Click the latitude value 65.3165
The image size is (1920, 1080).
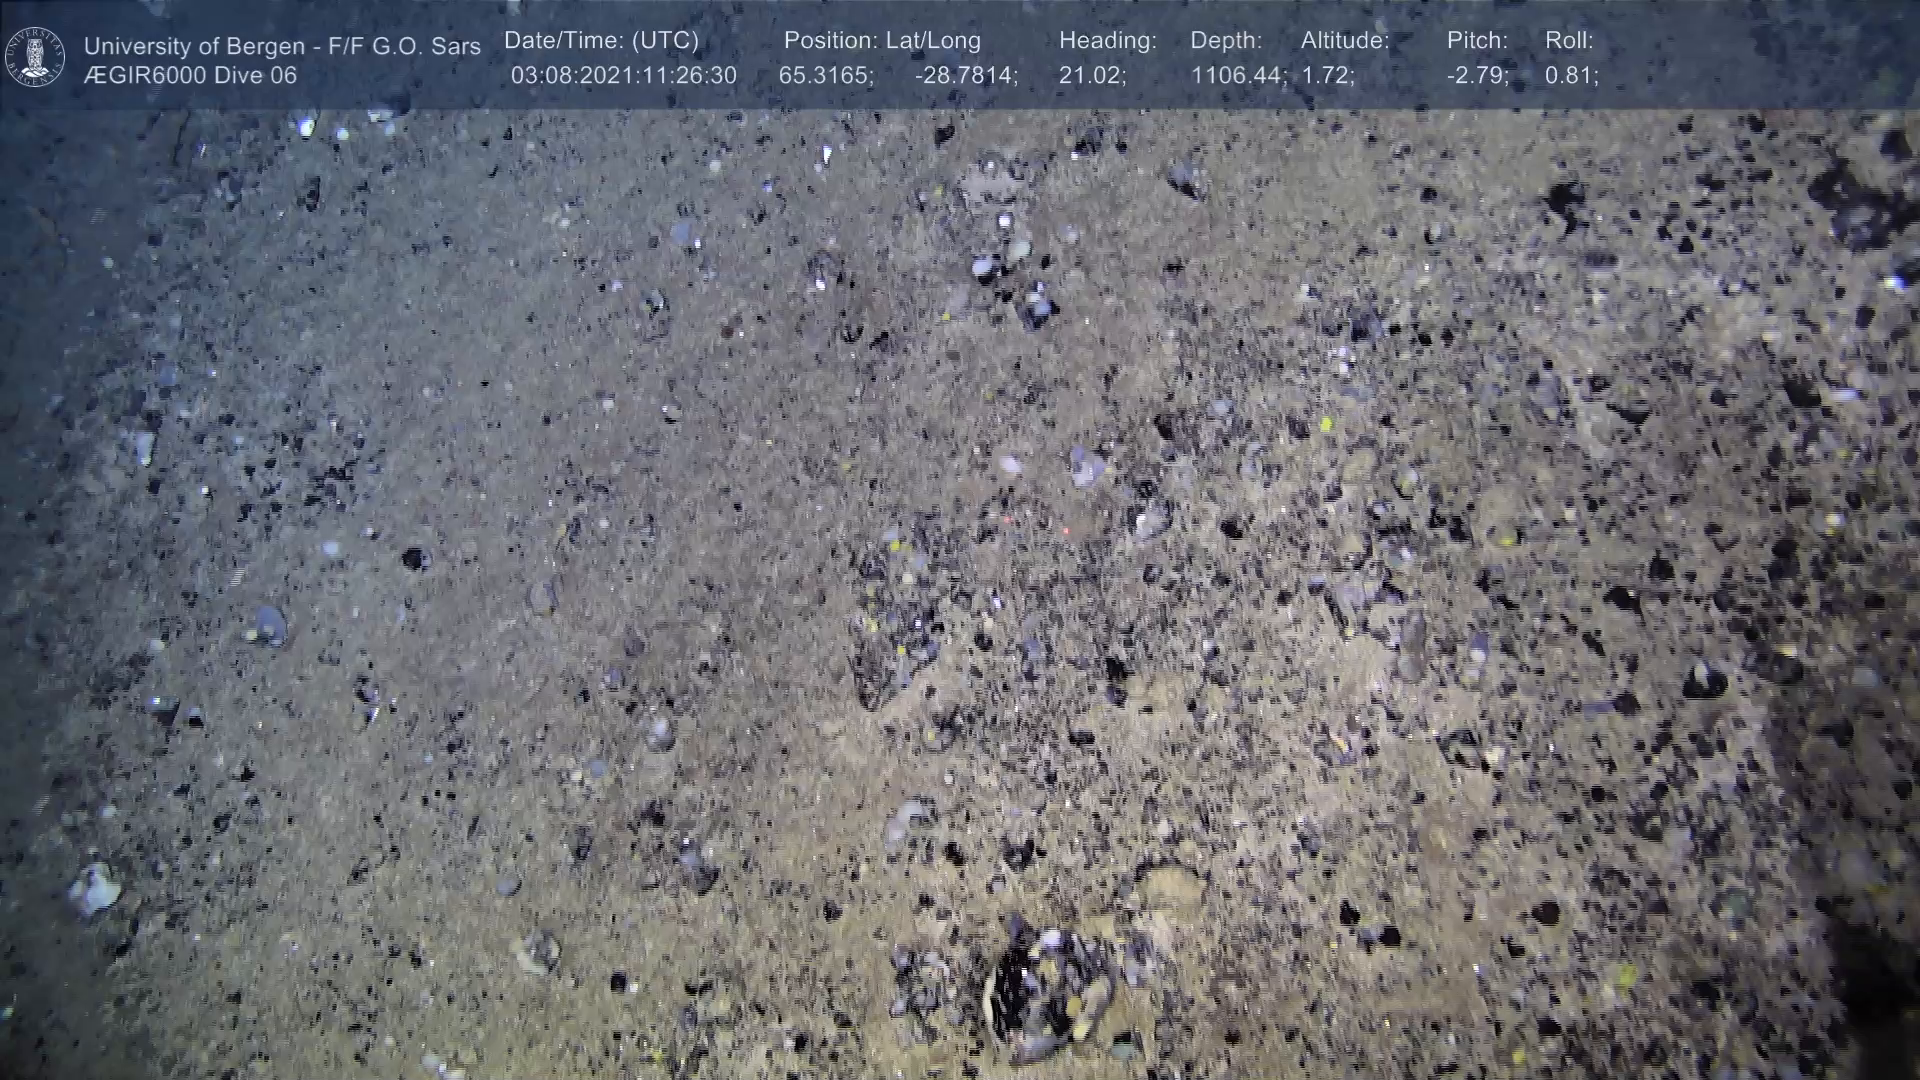825,76
